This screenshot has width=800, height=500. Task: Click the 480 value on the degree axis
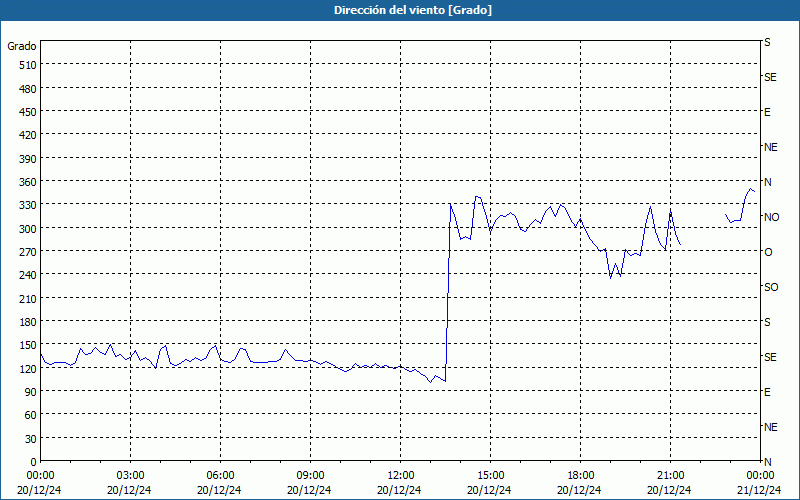28,89
